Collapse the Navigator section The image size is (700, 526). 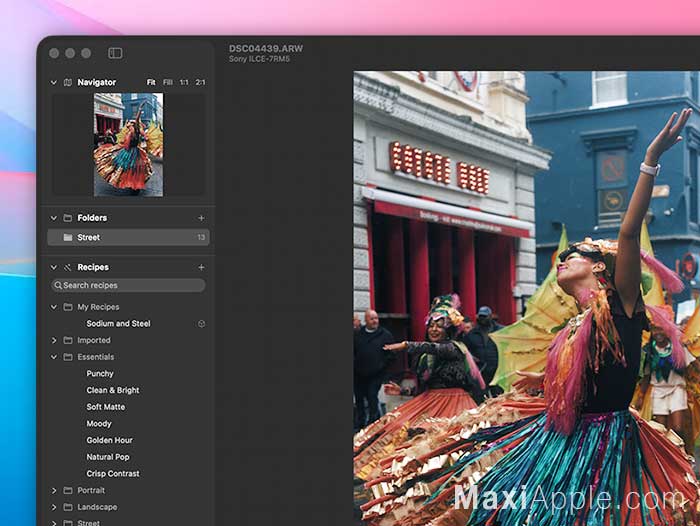tap(54, 82)
